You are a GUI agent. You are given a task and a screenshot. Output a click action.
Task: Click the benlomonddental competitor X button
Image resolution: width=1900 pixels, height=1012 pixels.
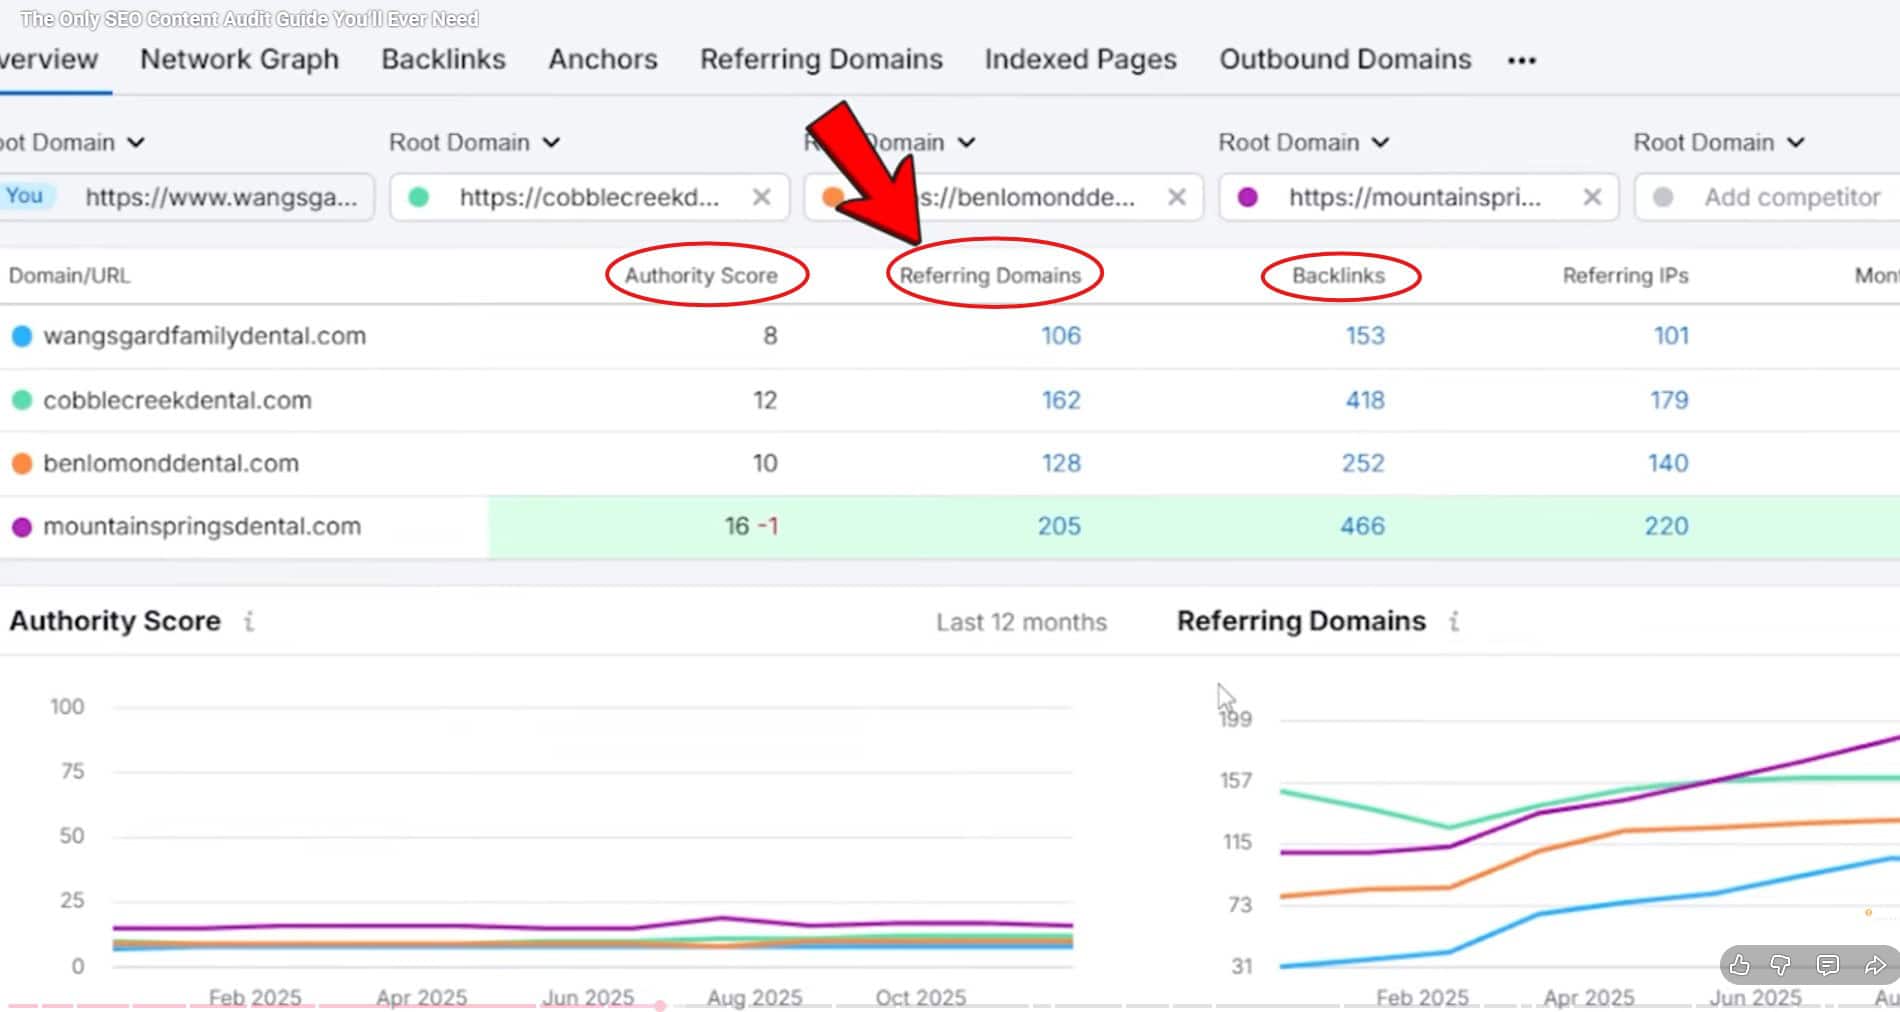(x=1176, y=197)
